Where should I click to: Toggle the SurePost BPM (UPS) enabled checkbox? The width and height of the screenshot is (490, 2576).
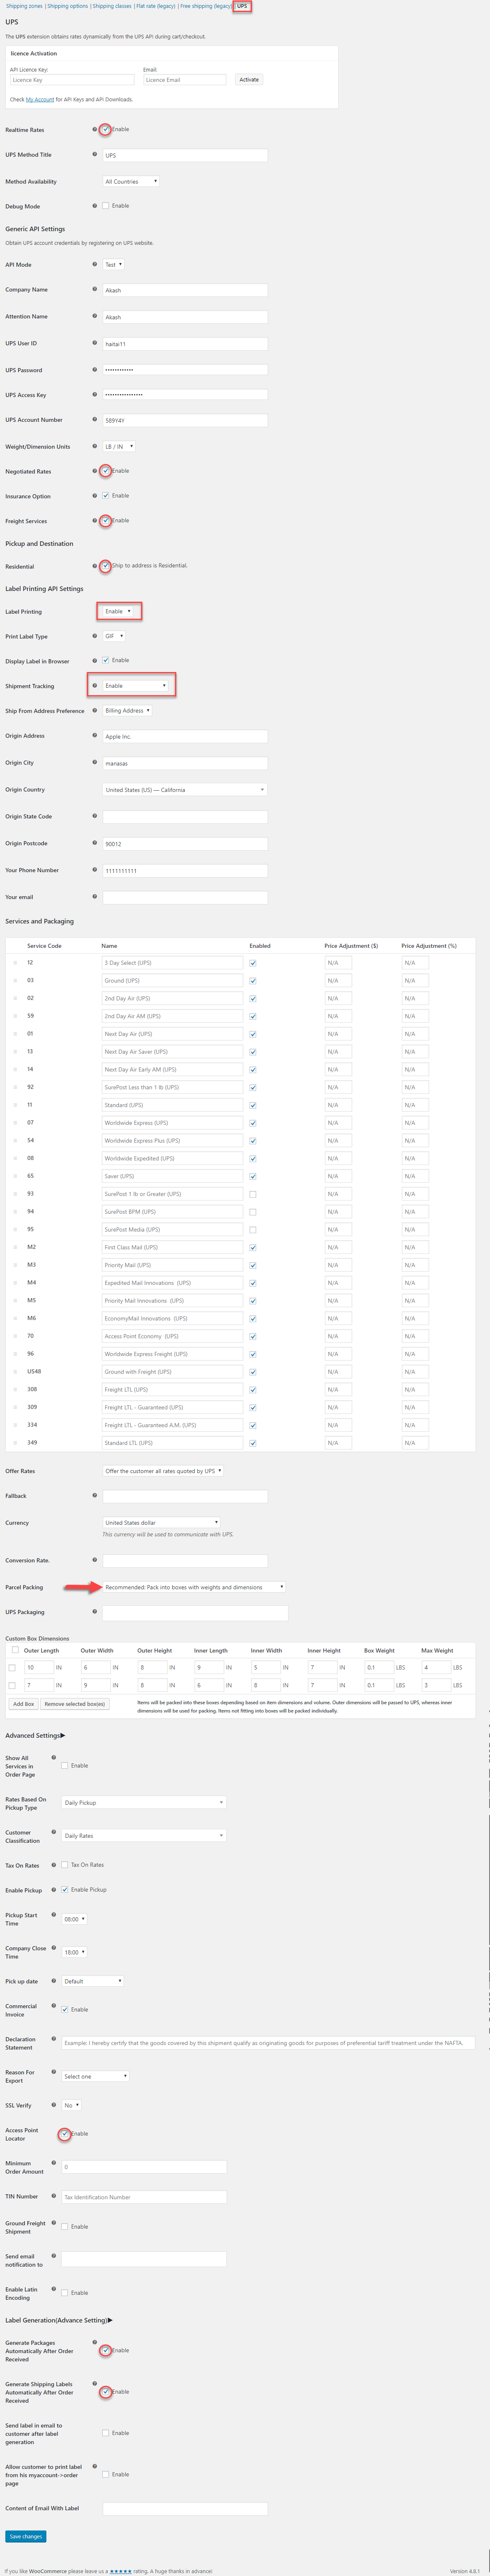(x=253, y=1212)
